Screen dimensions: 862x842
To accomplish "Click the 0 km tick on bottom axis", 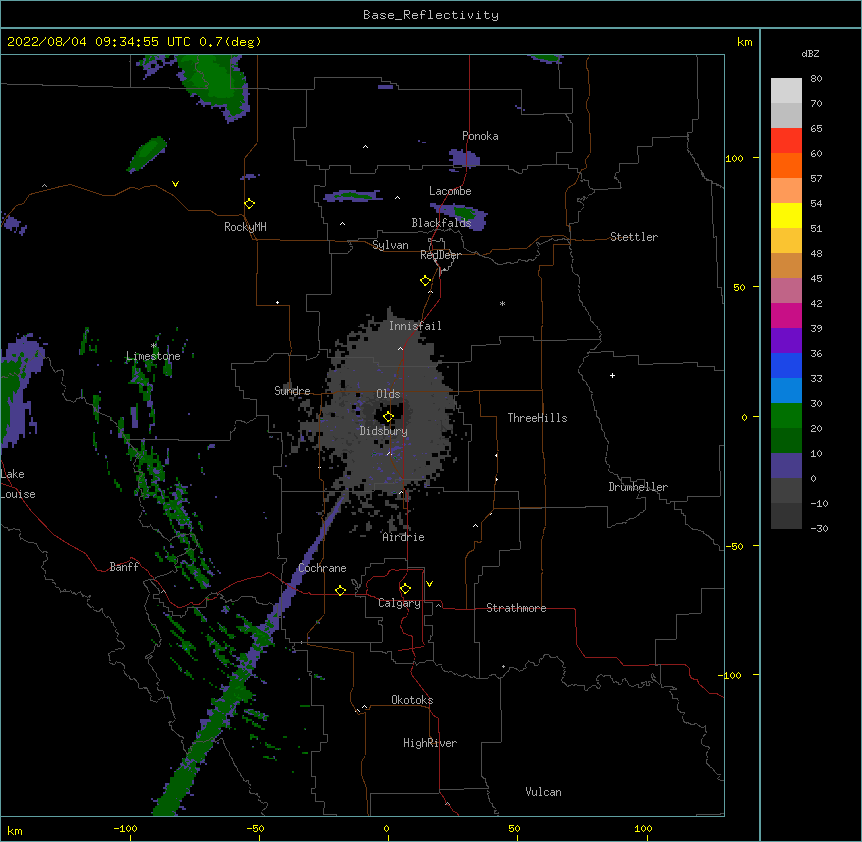I will click(x=386, y=828).
